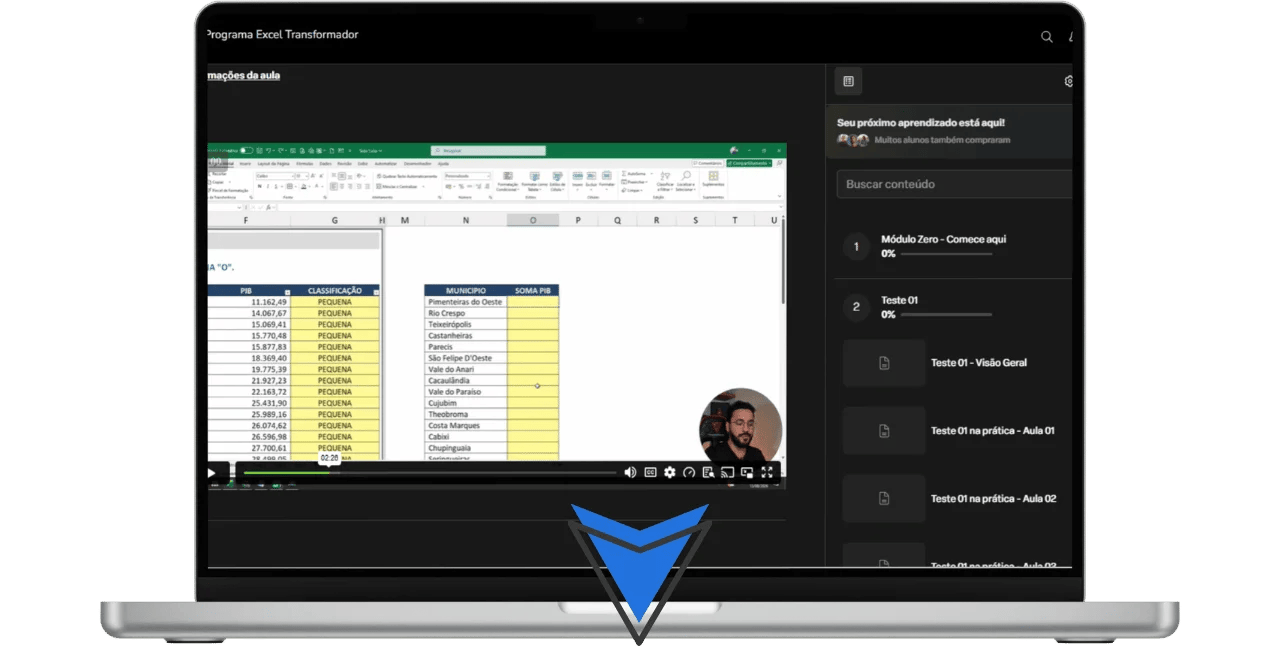Mute the video with the speaker icon
The height and width of the screenshot is (650, 1280).
point(630,472)
